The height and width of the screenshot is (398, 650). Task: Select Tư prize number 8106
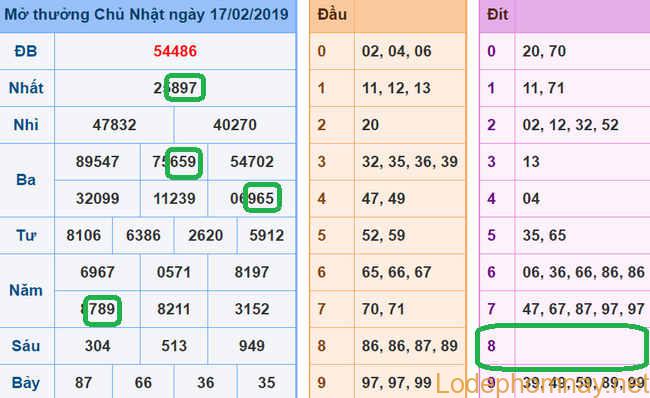(x=83, y=235)
